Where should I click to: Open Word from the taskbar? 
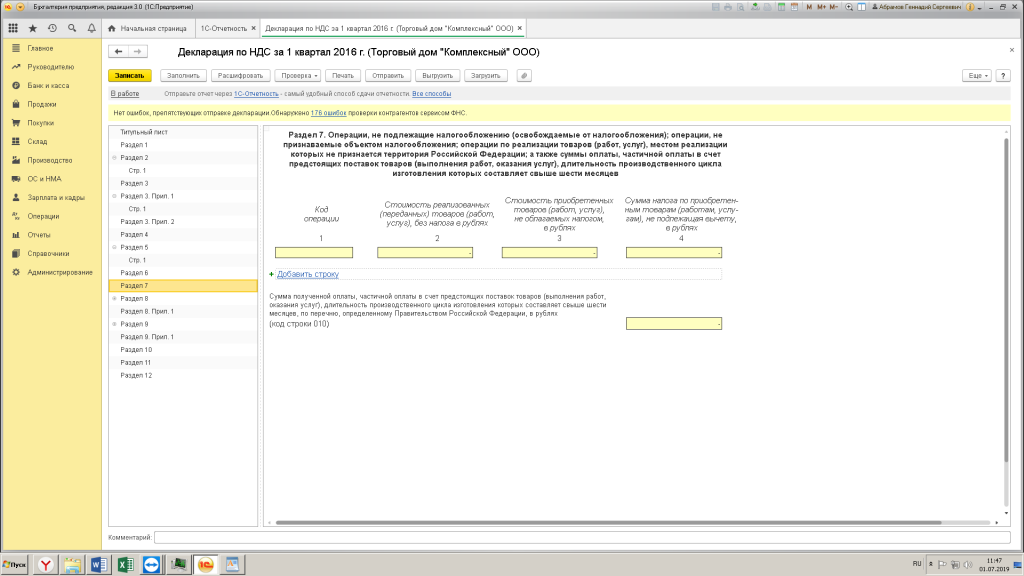click(x=99, y=564)
